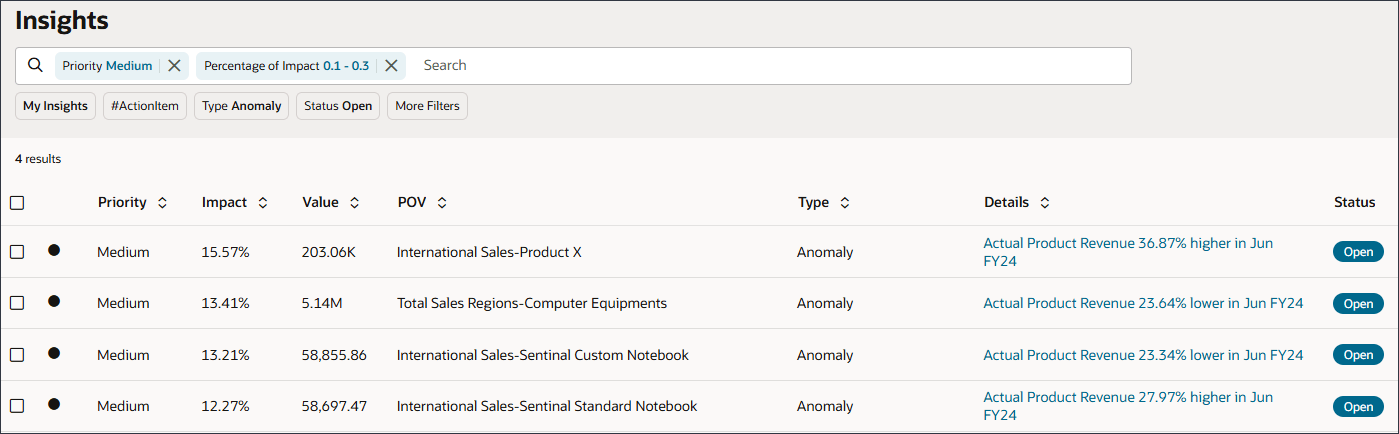Sort by Impact column arrows
Image resolution: width=1399 pixels, height=434 pixels.
(263, 203)
